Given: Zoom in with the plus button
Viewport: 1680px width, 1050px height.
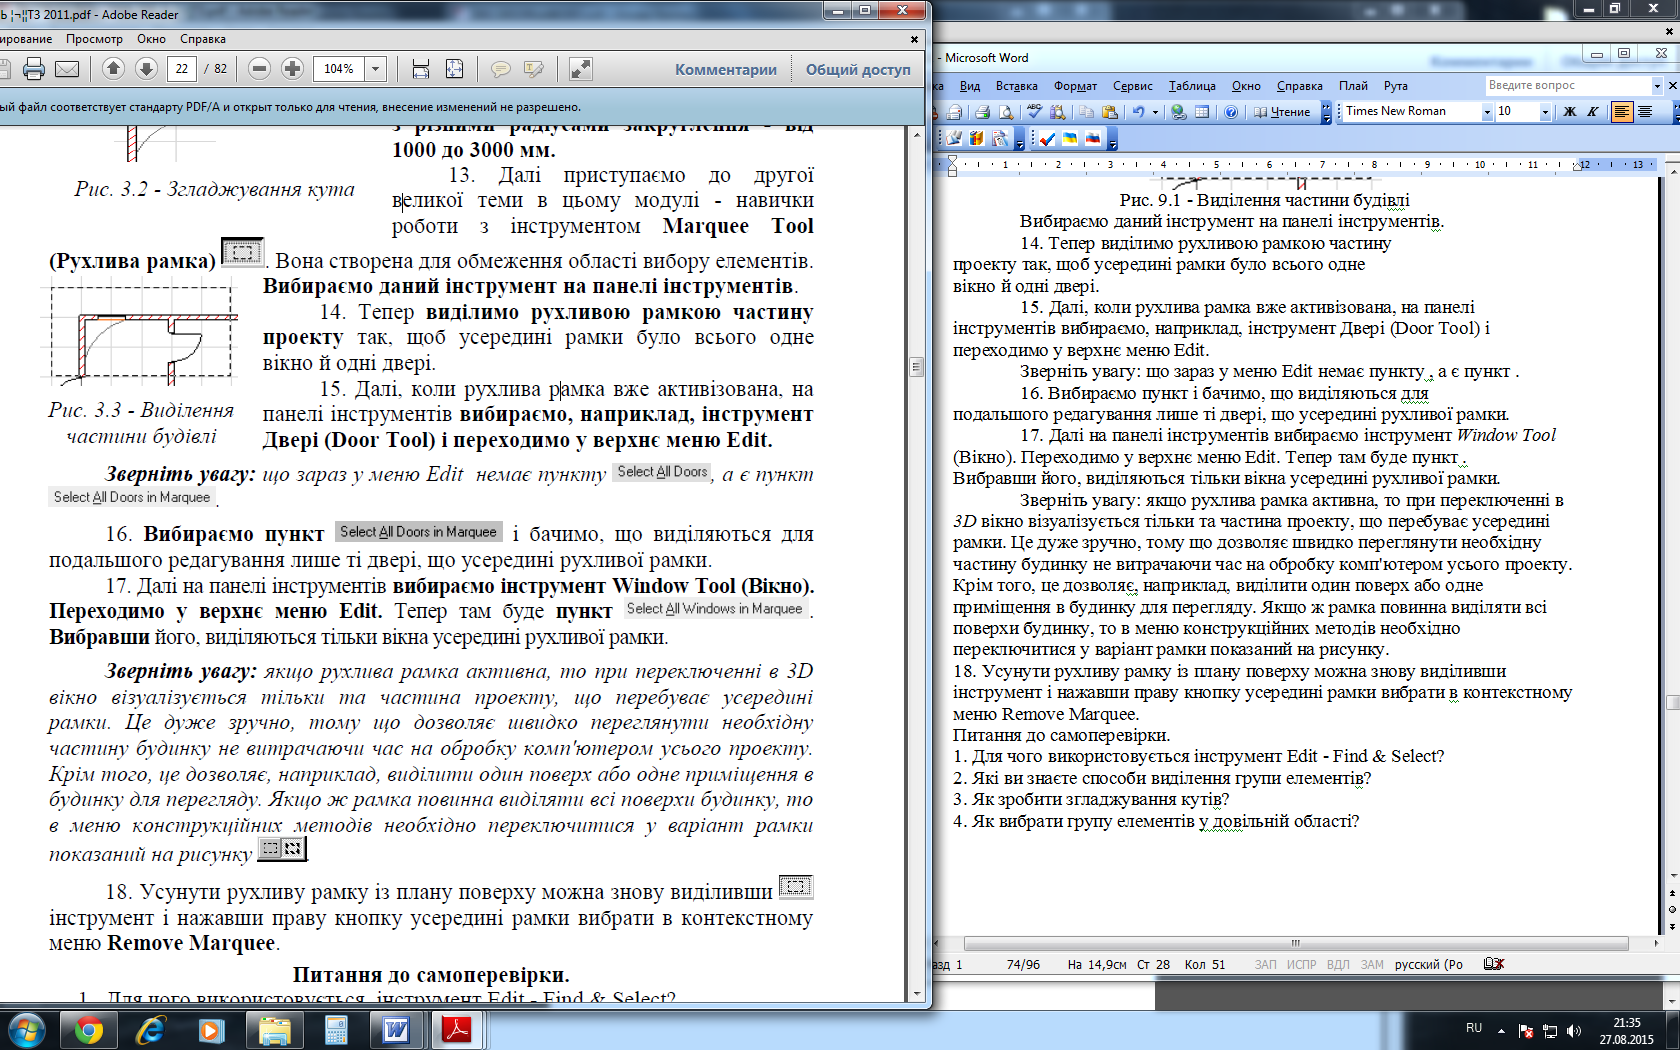Looking at the screenshot, I should pos(292,69).
